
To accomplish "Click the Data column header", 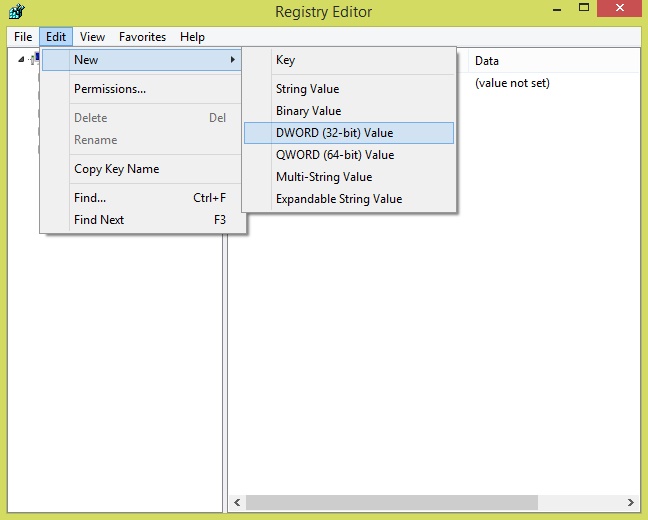I will pos(554,61).
